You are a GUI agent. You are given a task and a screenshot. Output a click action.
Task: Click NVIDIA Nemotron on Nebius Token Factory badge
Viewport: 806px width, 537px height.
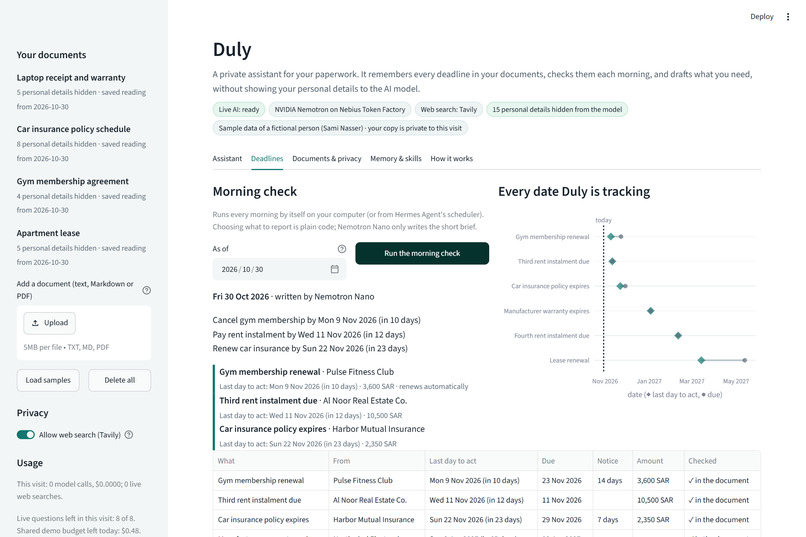339,109
